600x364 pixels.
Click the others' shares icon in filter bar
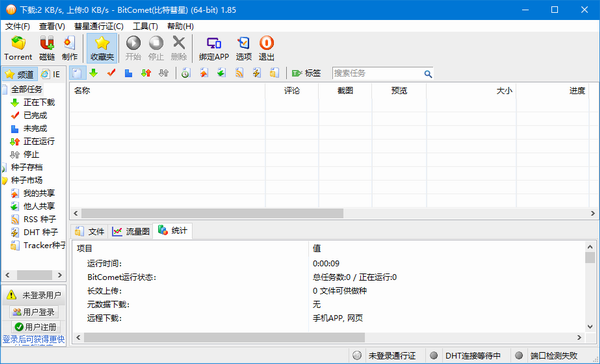click(x=222, y=73)
